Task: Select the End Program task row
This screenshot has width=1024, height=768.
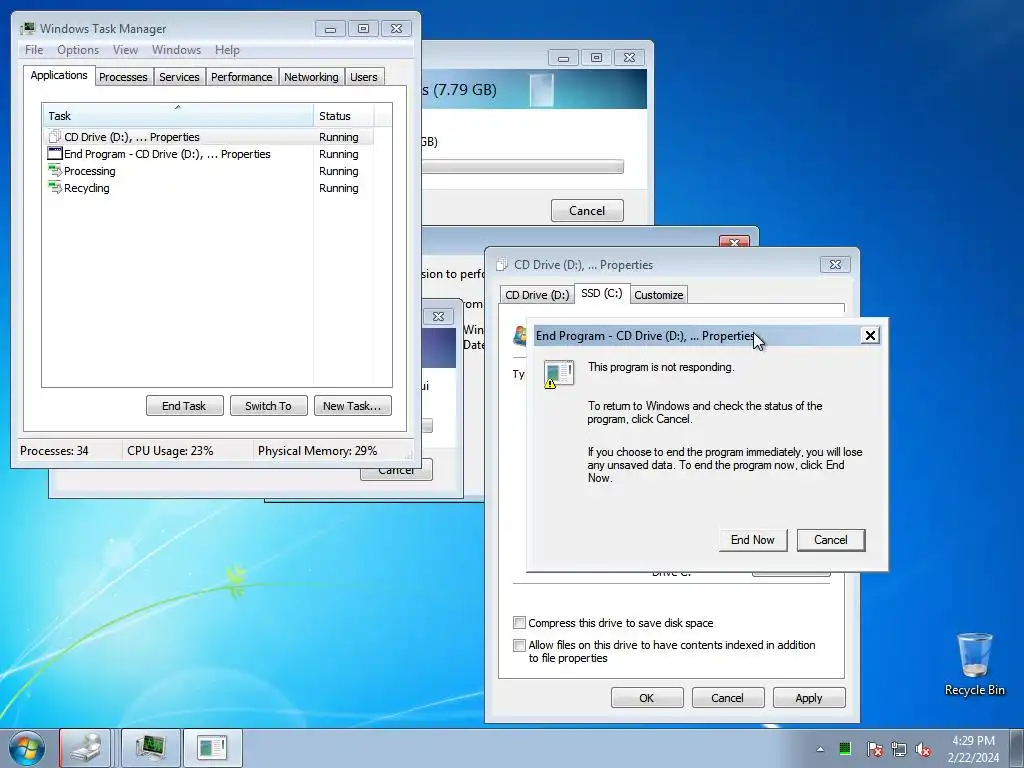Action: point(209,153)
